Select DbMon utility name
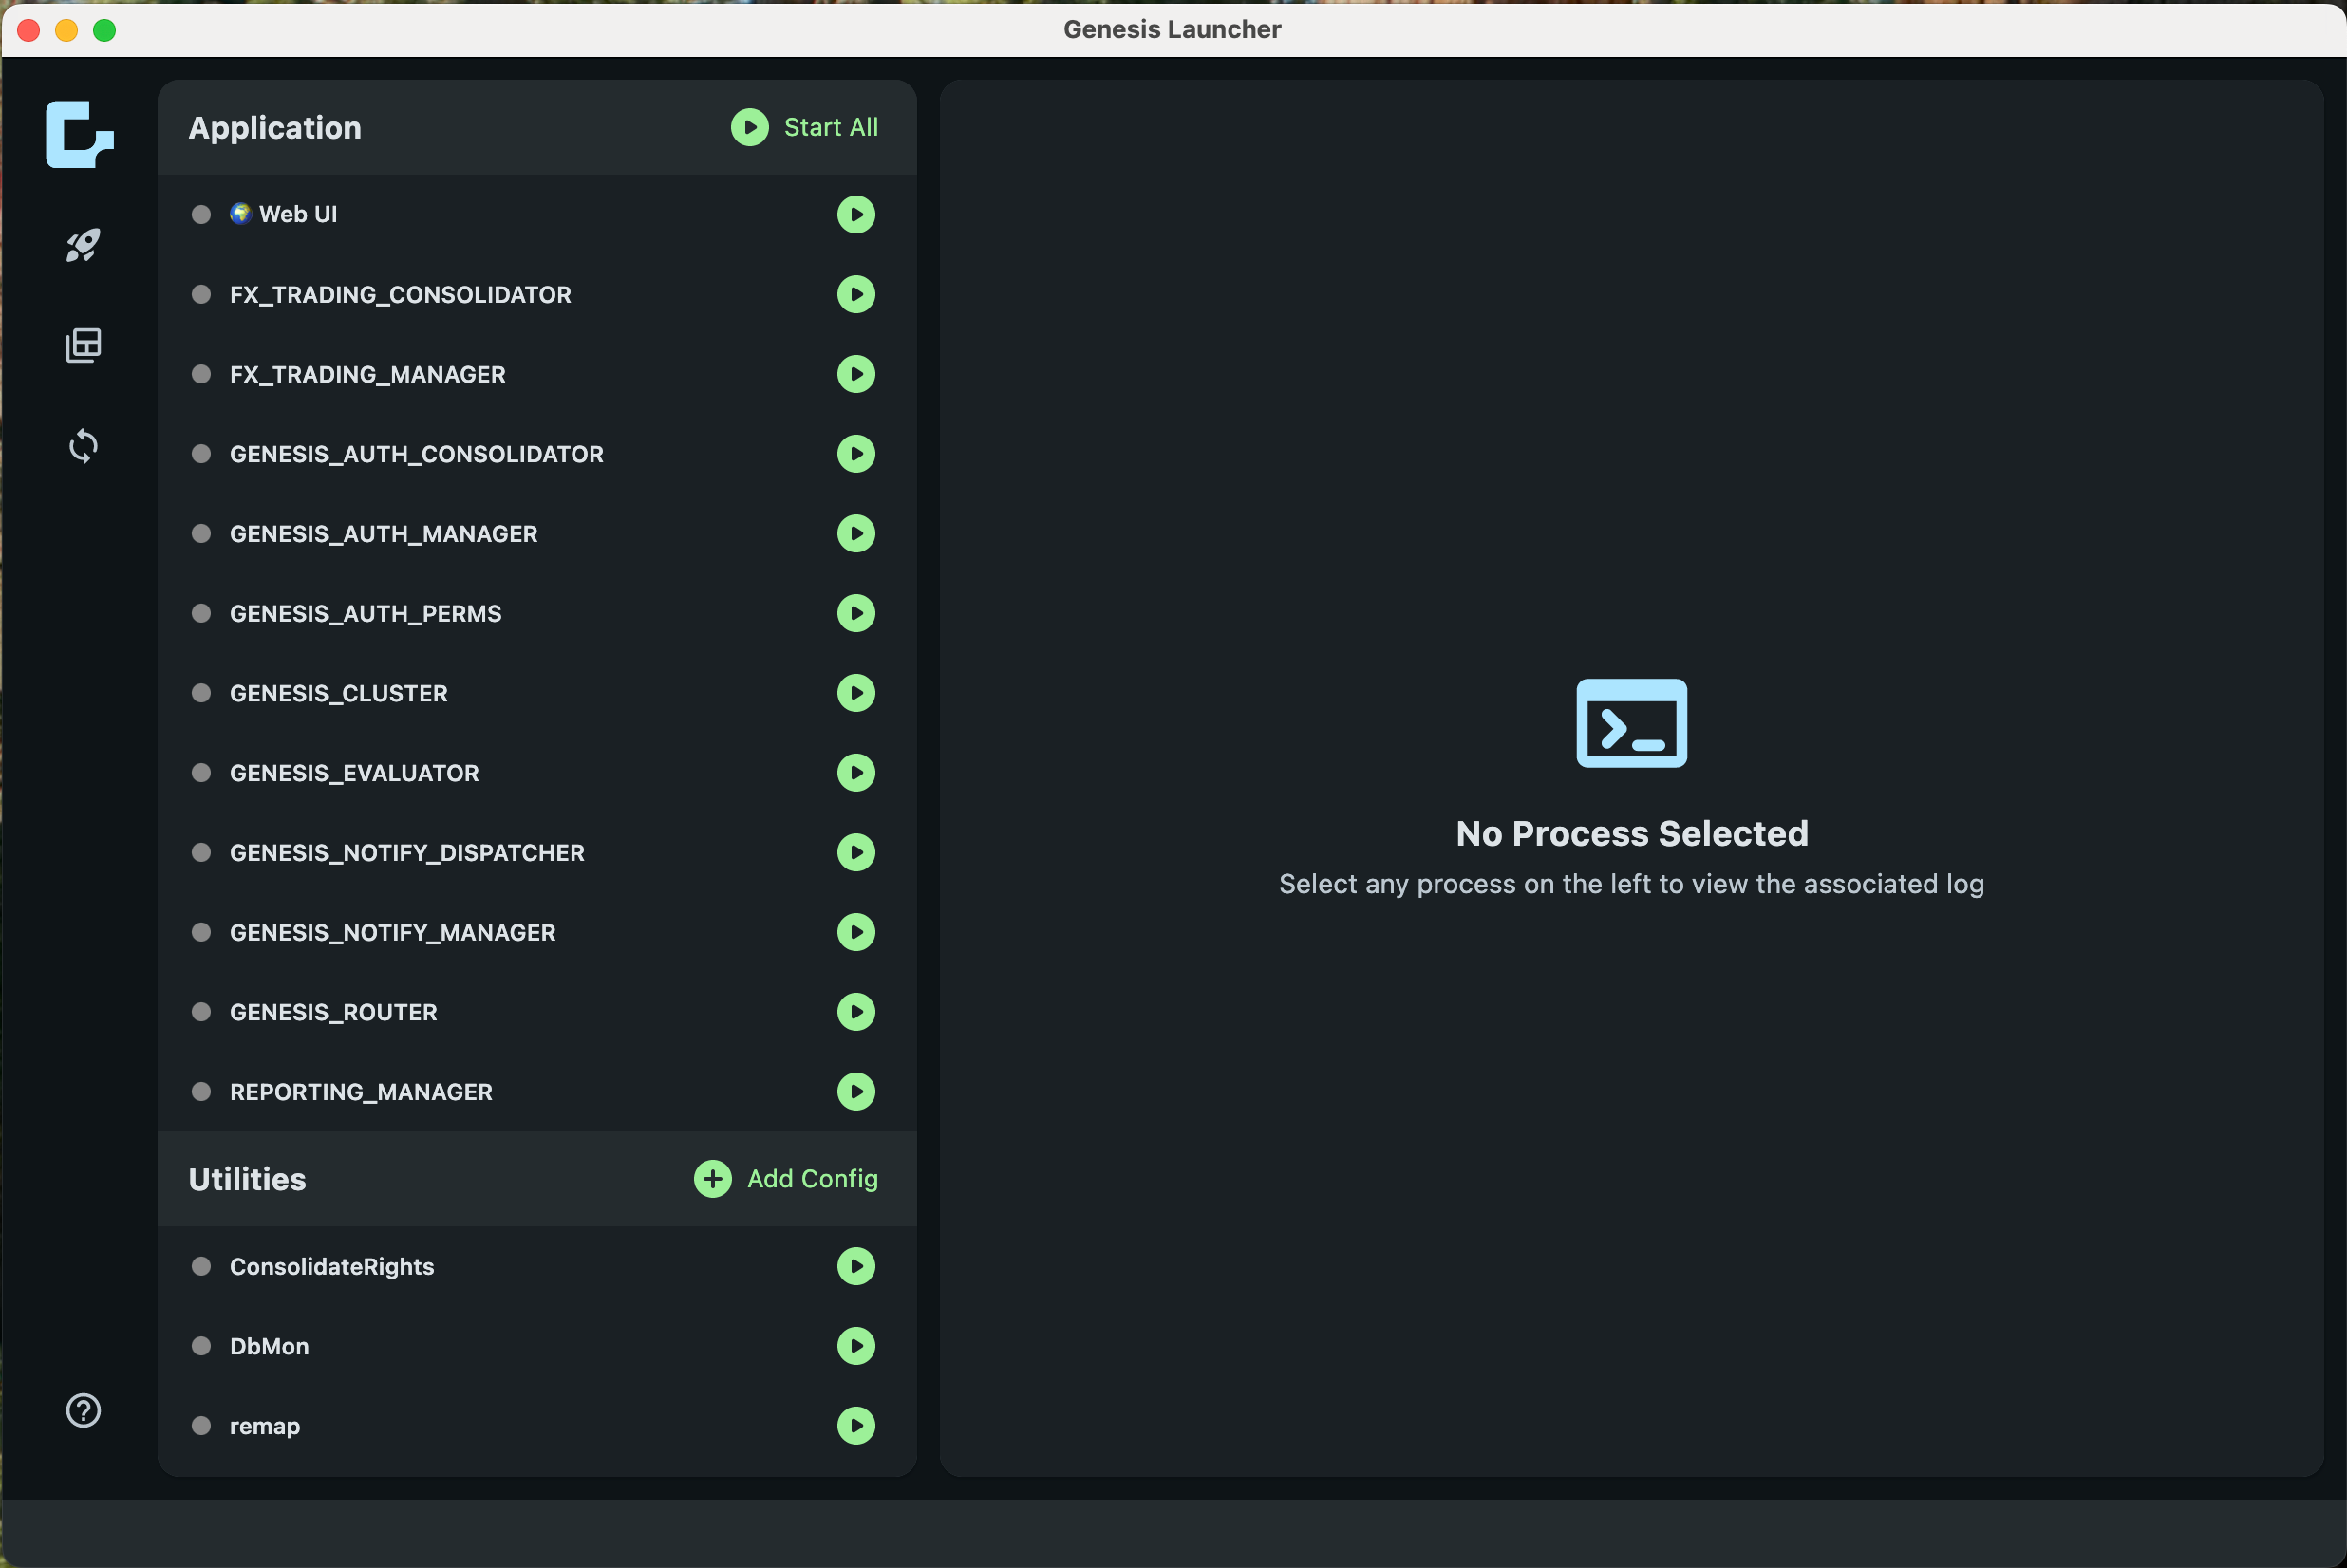This screenshot has width=2347, height=1568. (270, 1346)
